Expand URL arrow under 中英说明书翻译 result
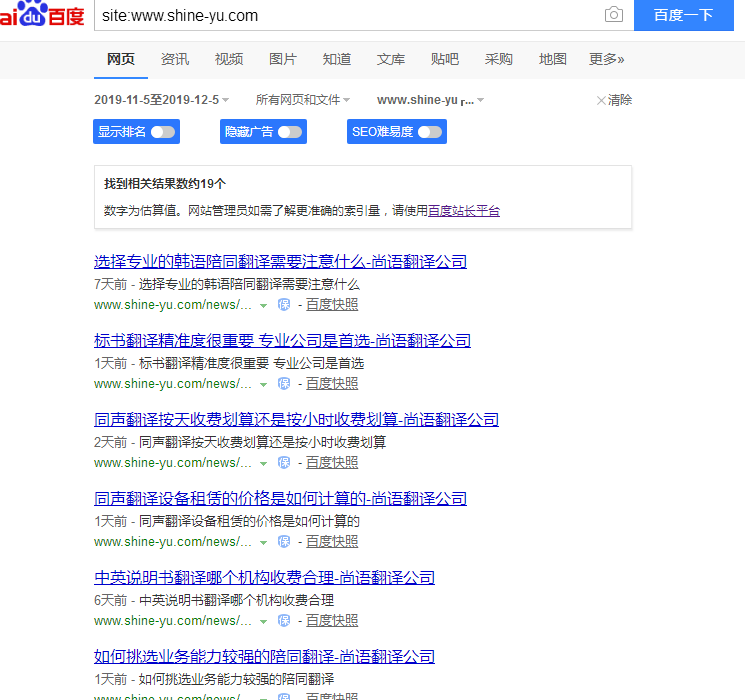This screenshot has width=745, height=700. click(263, 621)
